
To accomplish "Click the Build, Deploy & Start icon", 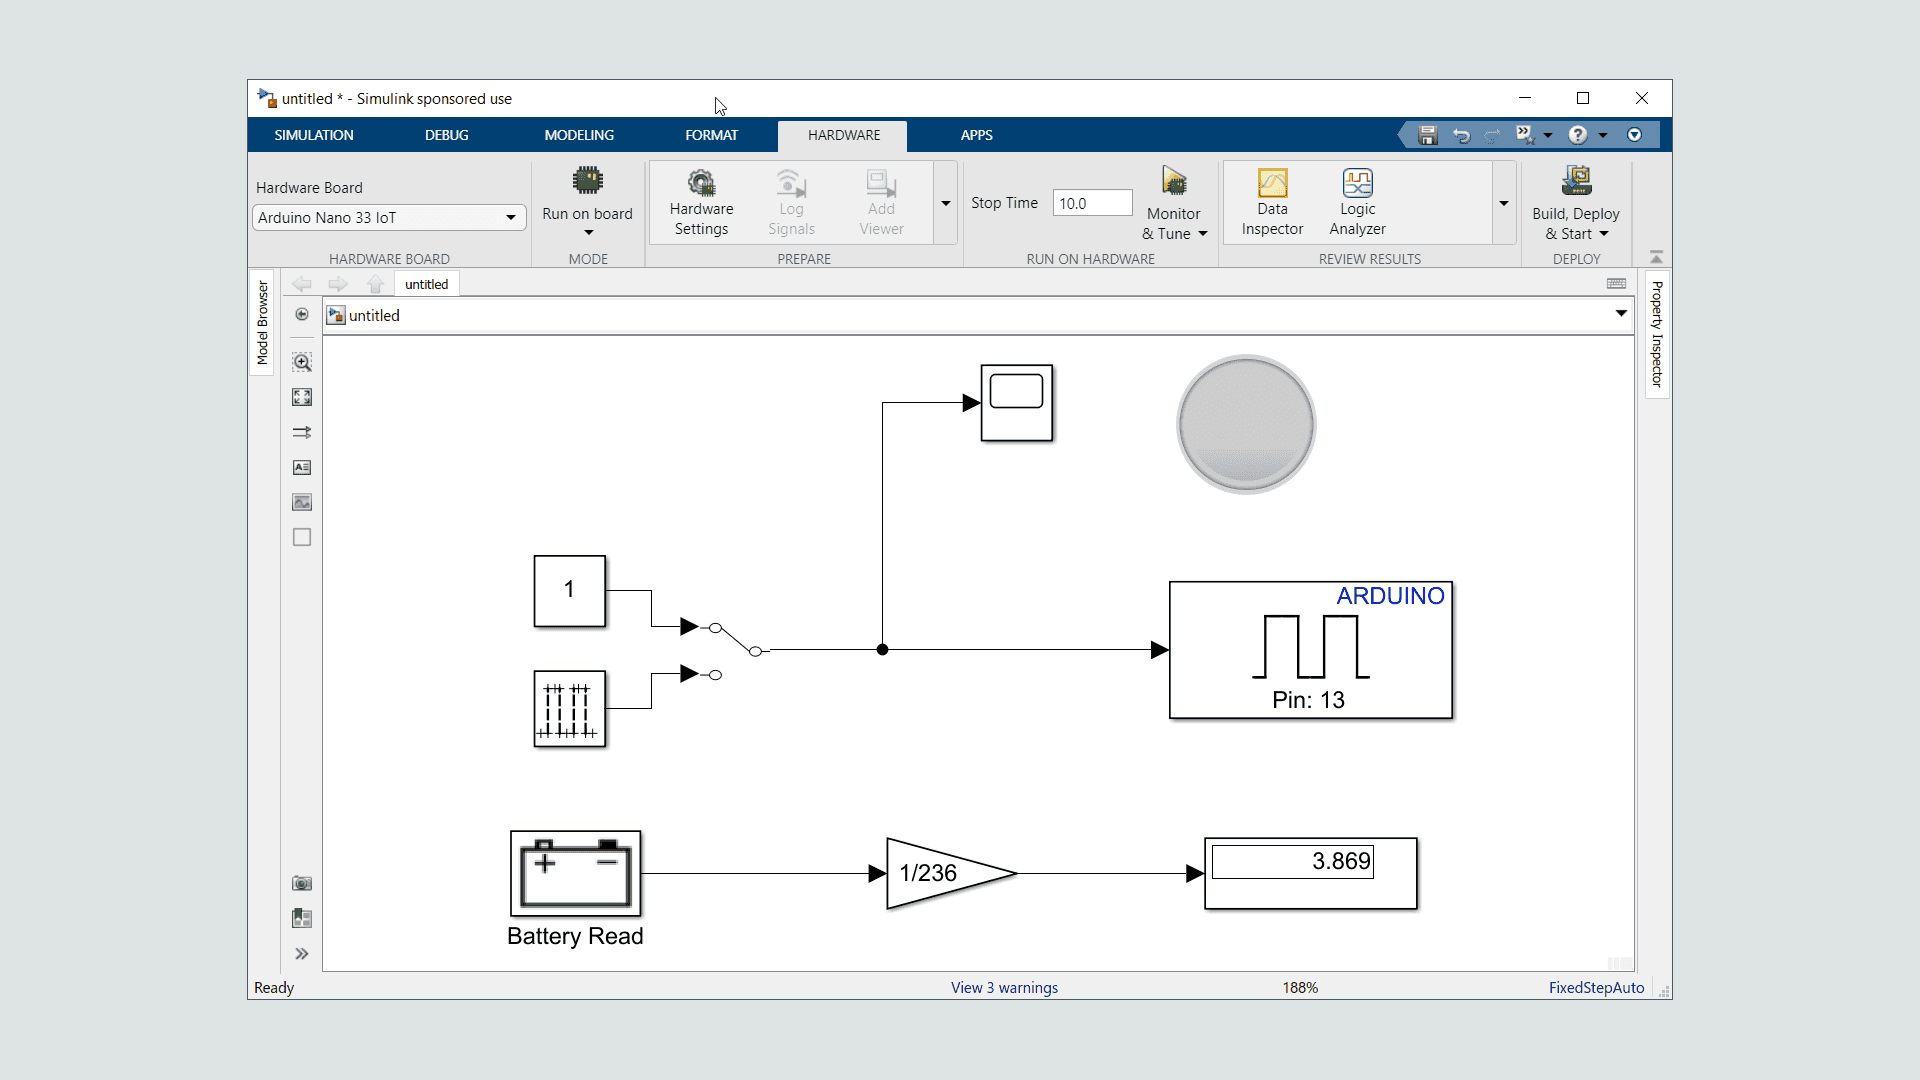I will pyautogui.click(x=1576, y=182).
